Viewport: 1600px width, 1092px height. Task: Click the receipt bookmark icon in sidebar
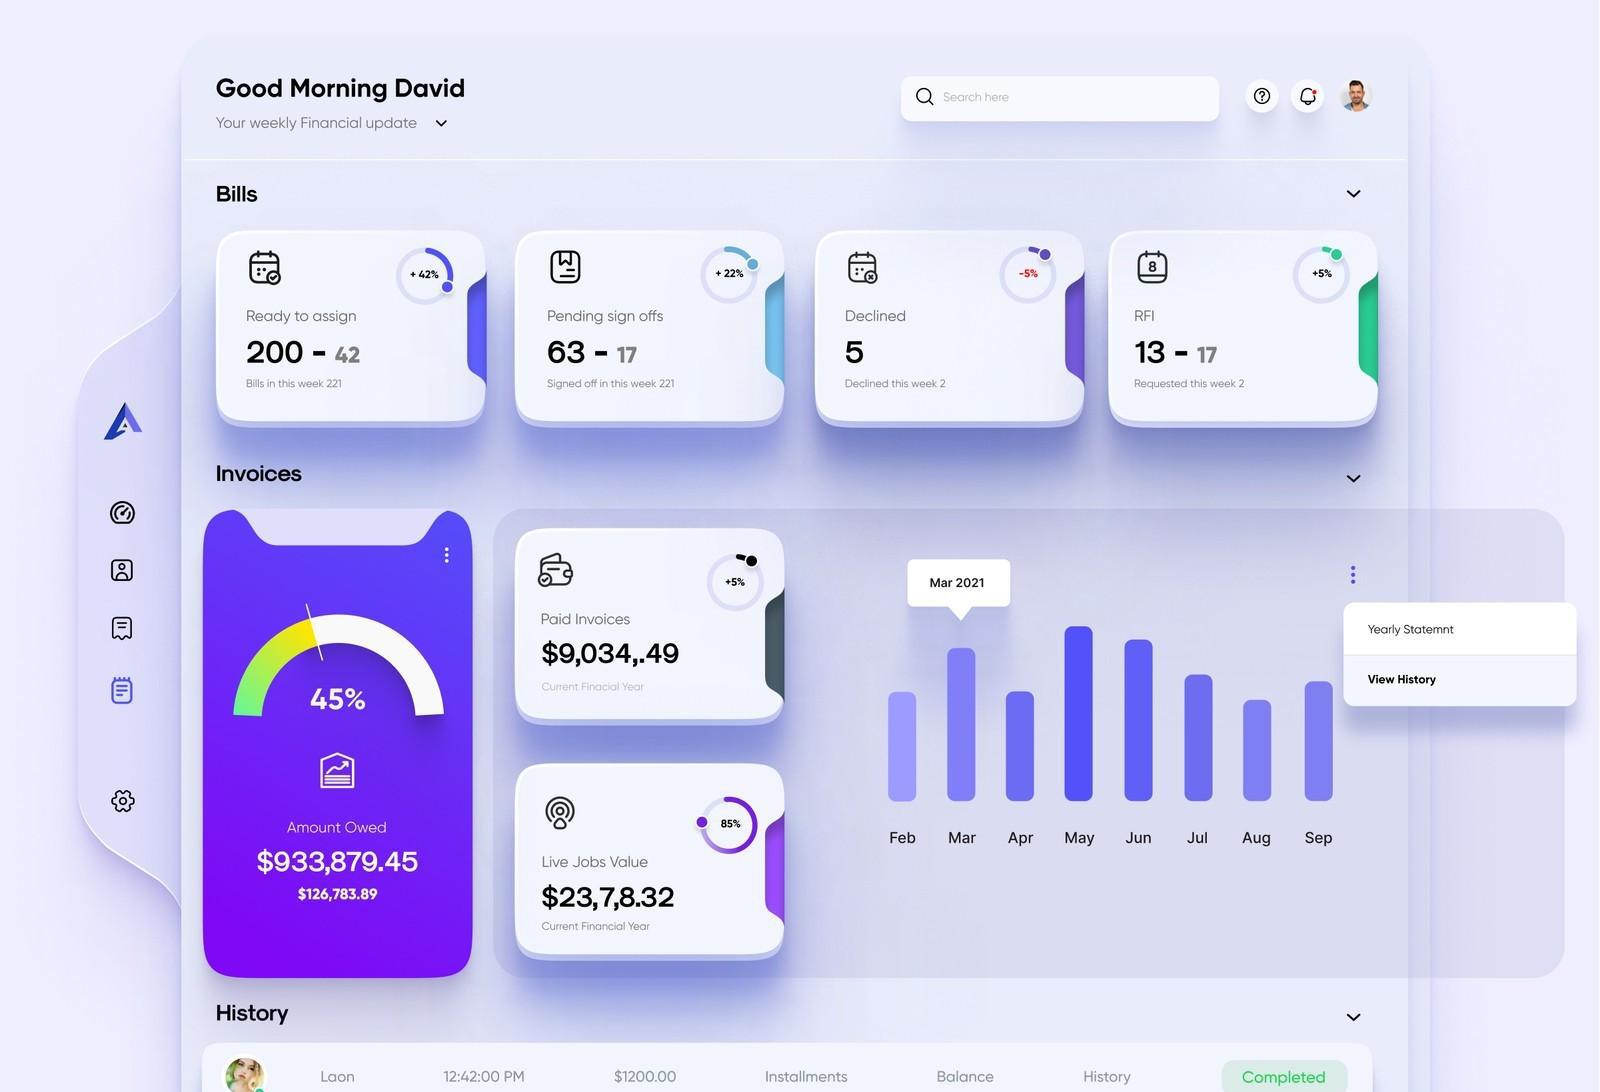[122, 628]
